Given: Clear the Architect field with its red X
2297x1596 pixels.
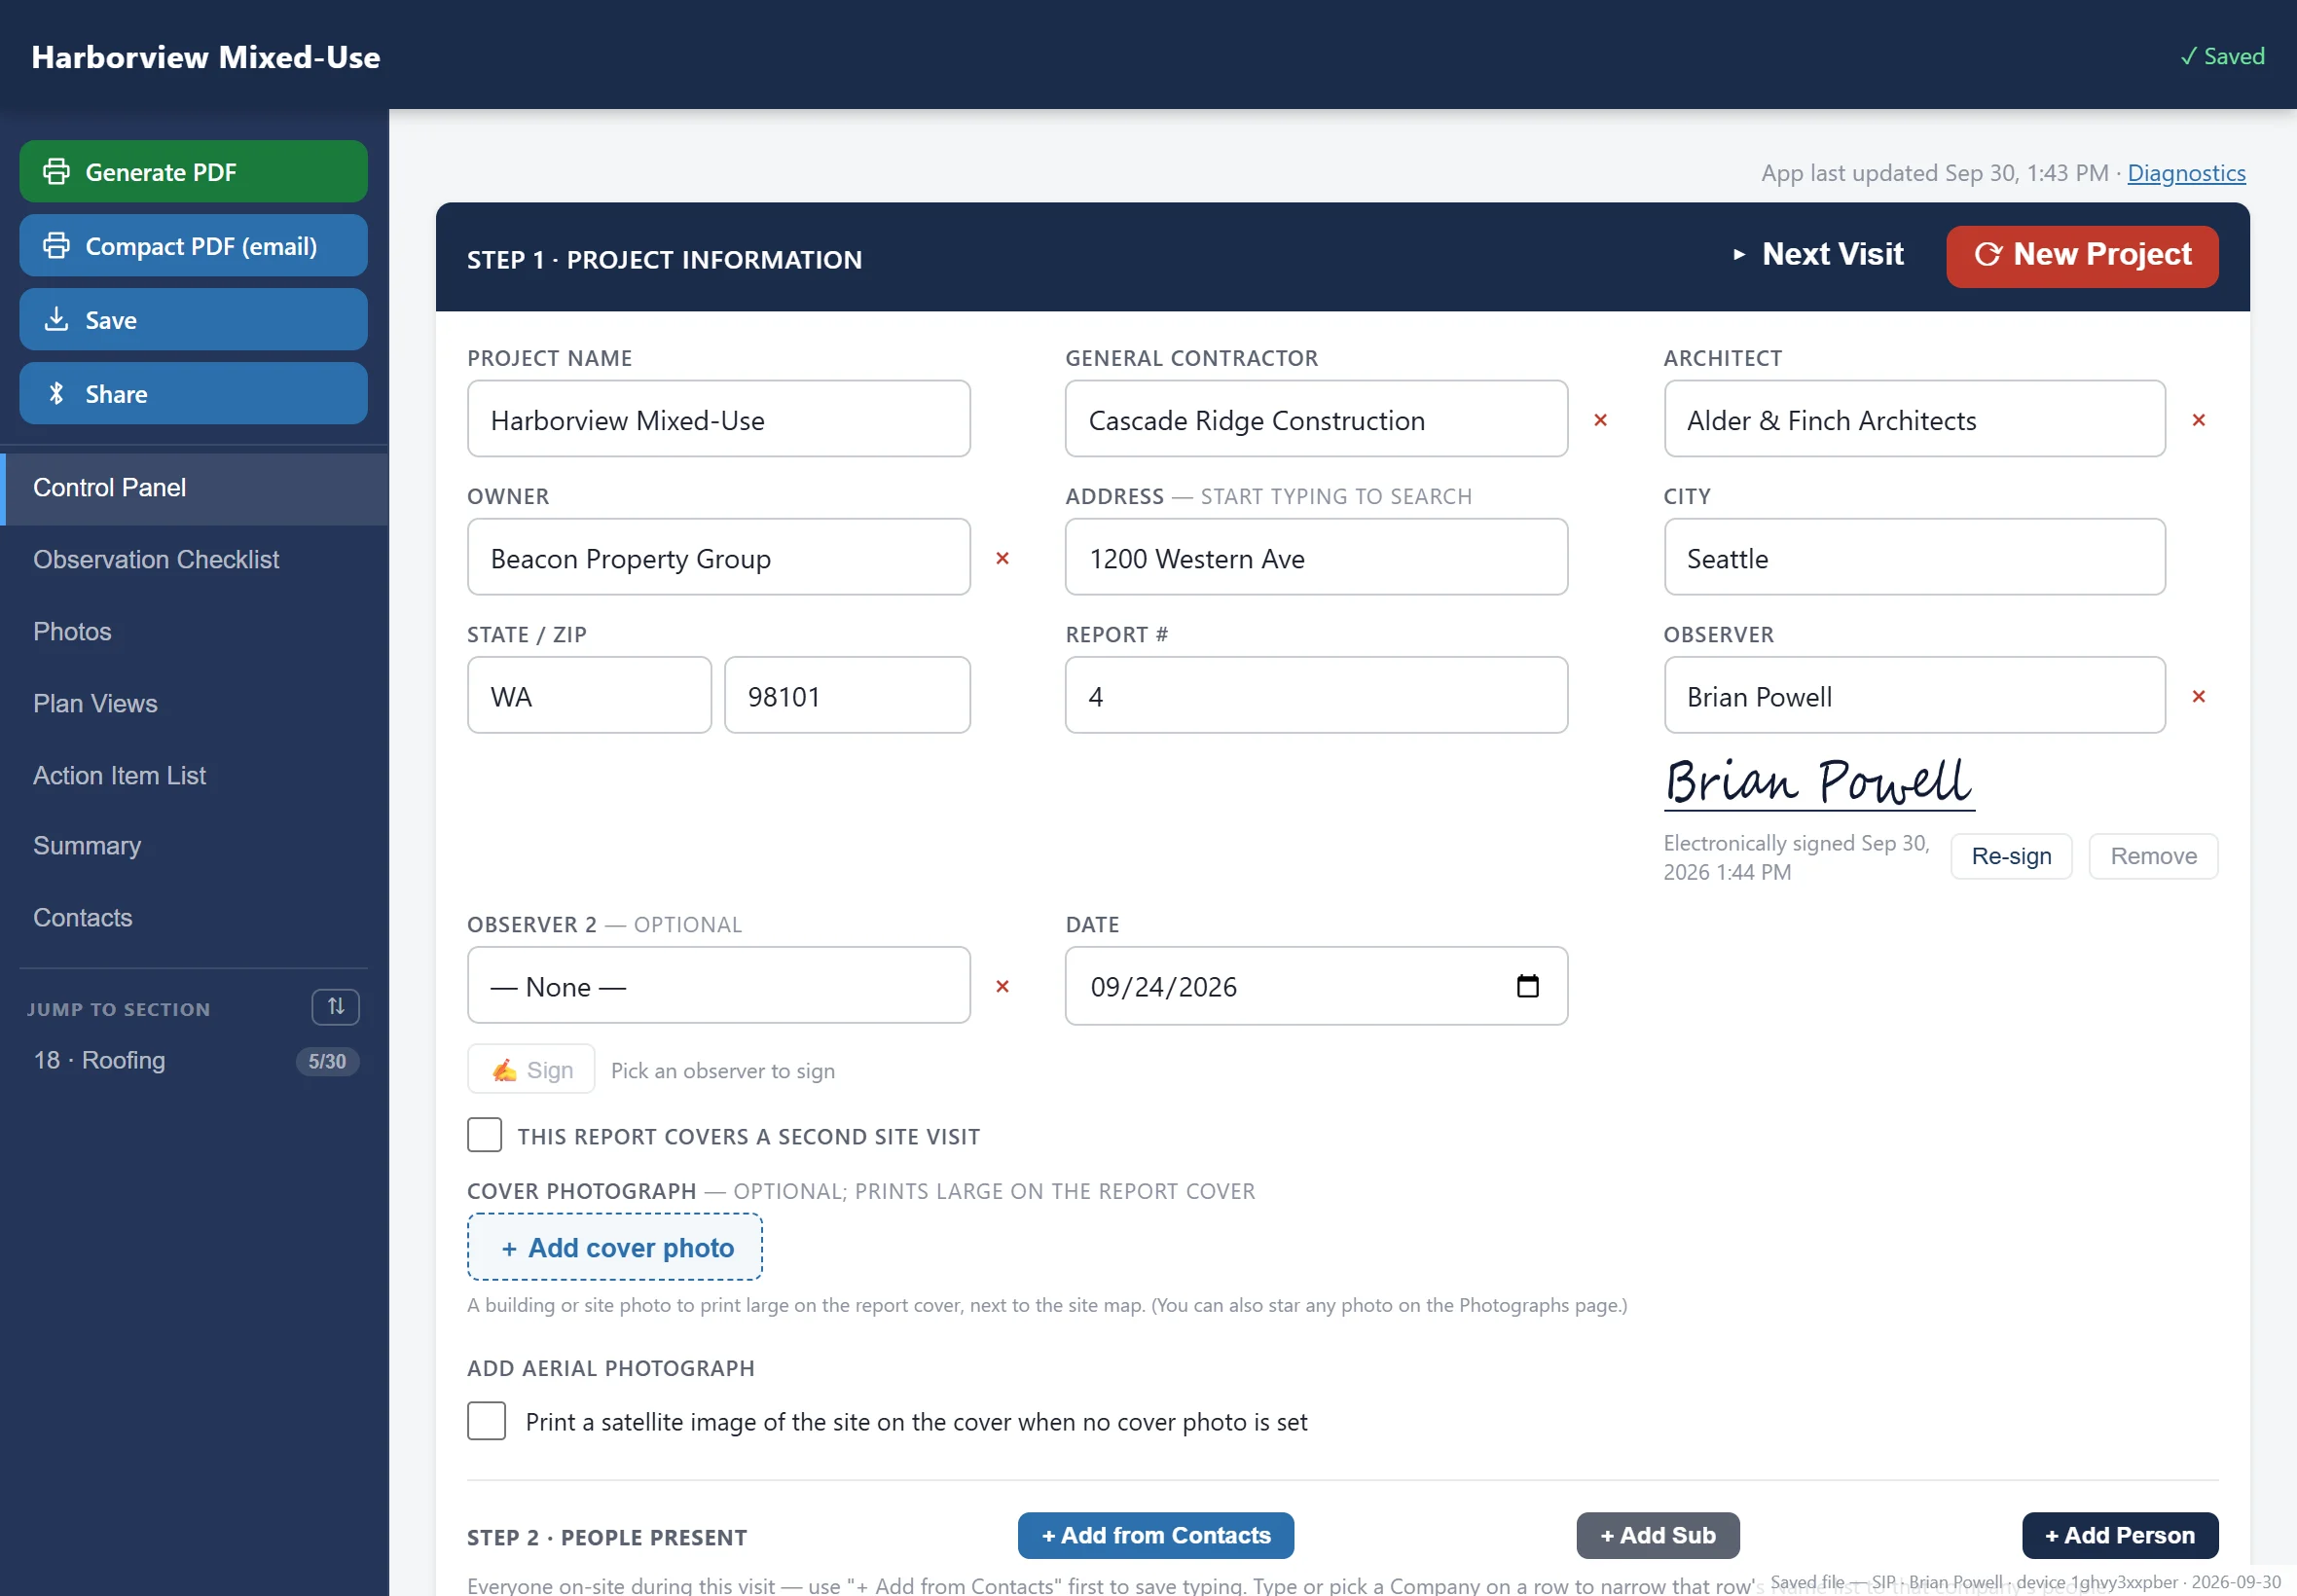Looking at the screenshot, I should pyautogui.click(x=2198, y=420).
